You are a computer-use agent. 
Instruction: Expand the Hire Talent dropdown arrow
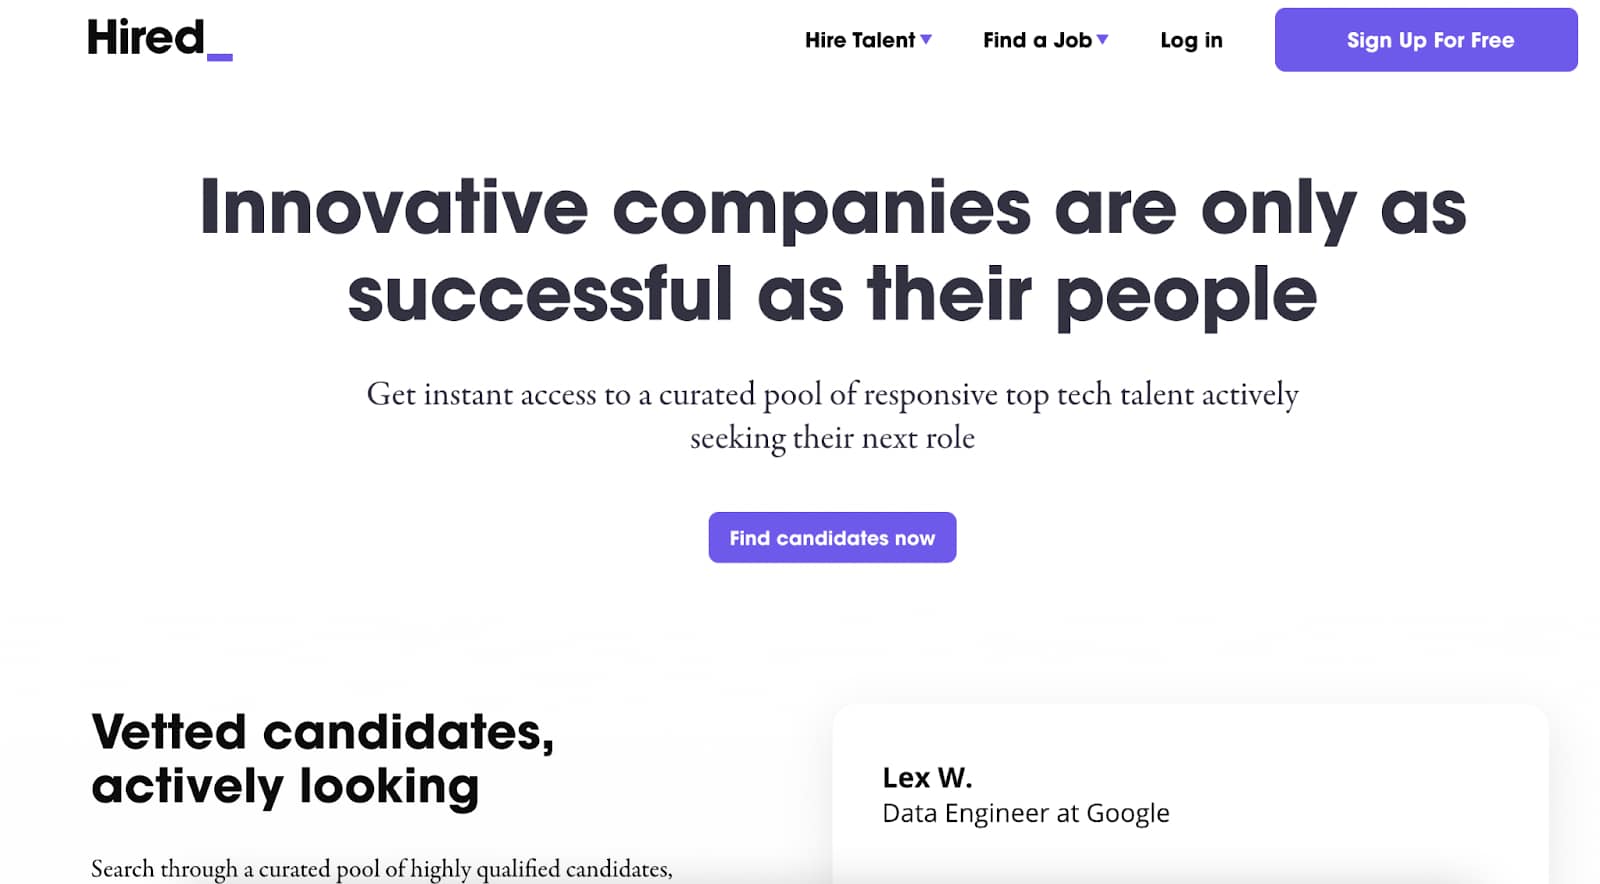pos(926,40)
